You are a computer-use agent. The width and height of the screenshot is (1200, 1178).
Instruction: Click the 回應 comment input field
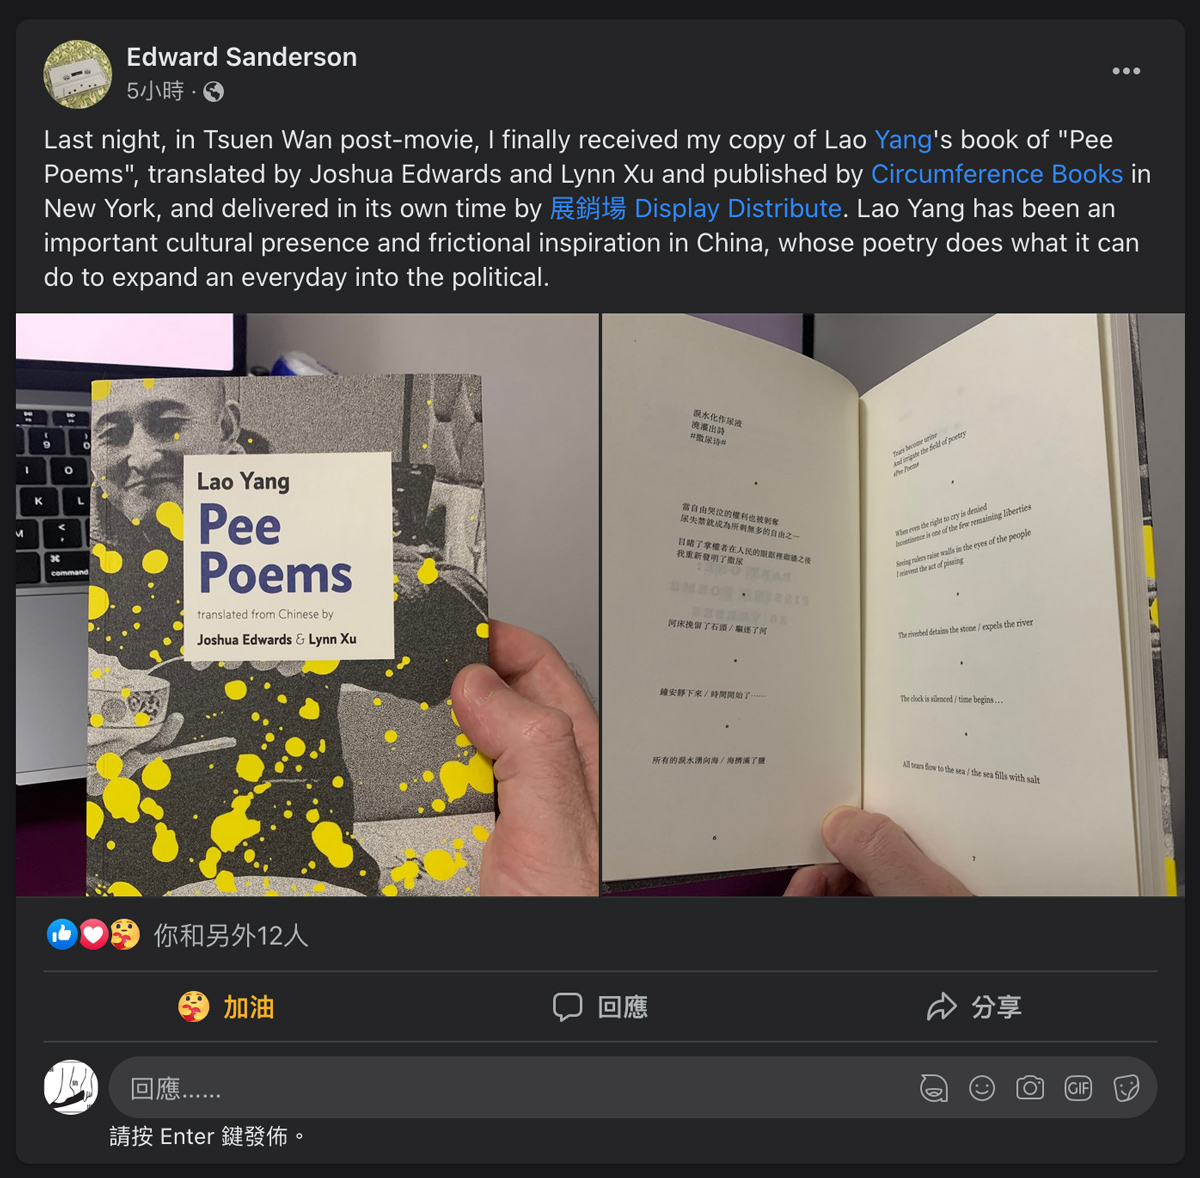[510, 1088]
